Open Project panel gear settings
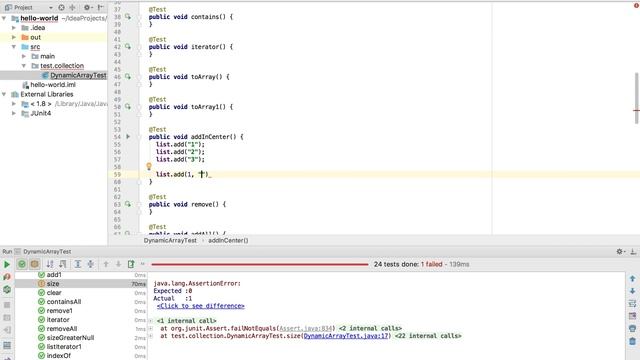This screenshot has height=360, width=640. 87,7
